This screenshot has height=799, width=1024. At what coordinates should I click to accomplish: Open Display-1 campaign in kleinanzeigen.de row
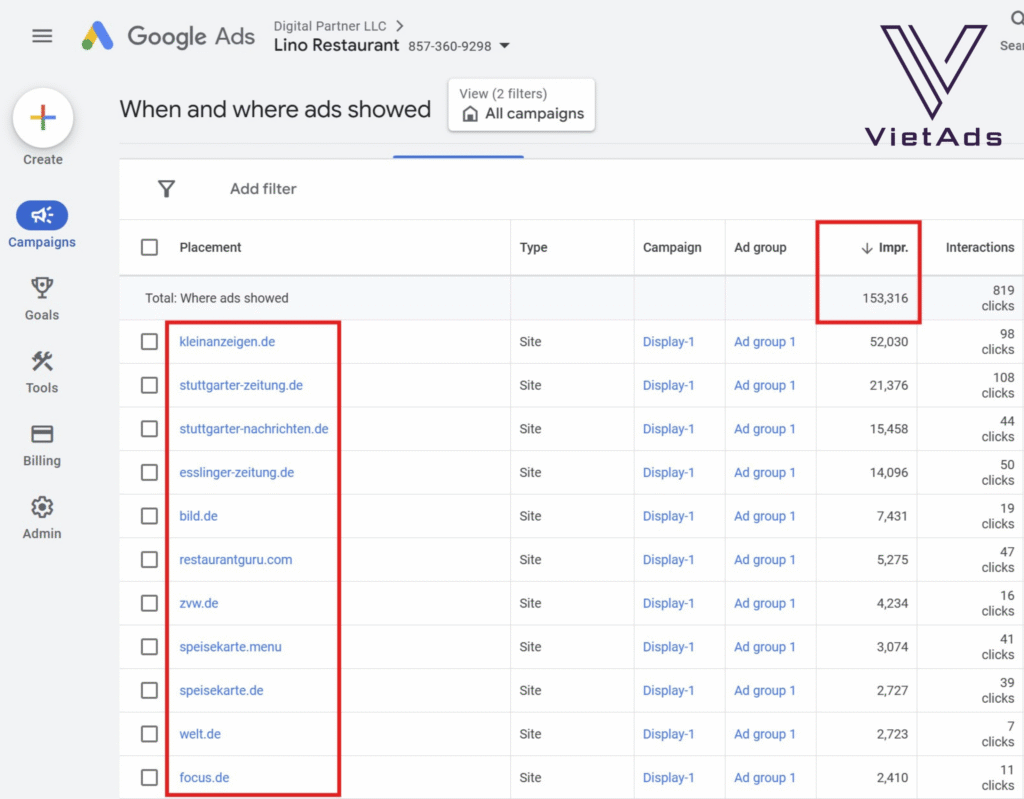(x=668, y=342)
